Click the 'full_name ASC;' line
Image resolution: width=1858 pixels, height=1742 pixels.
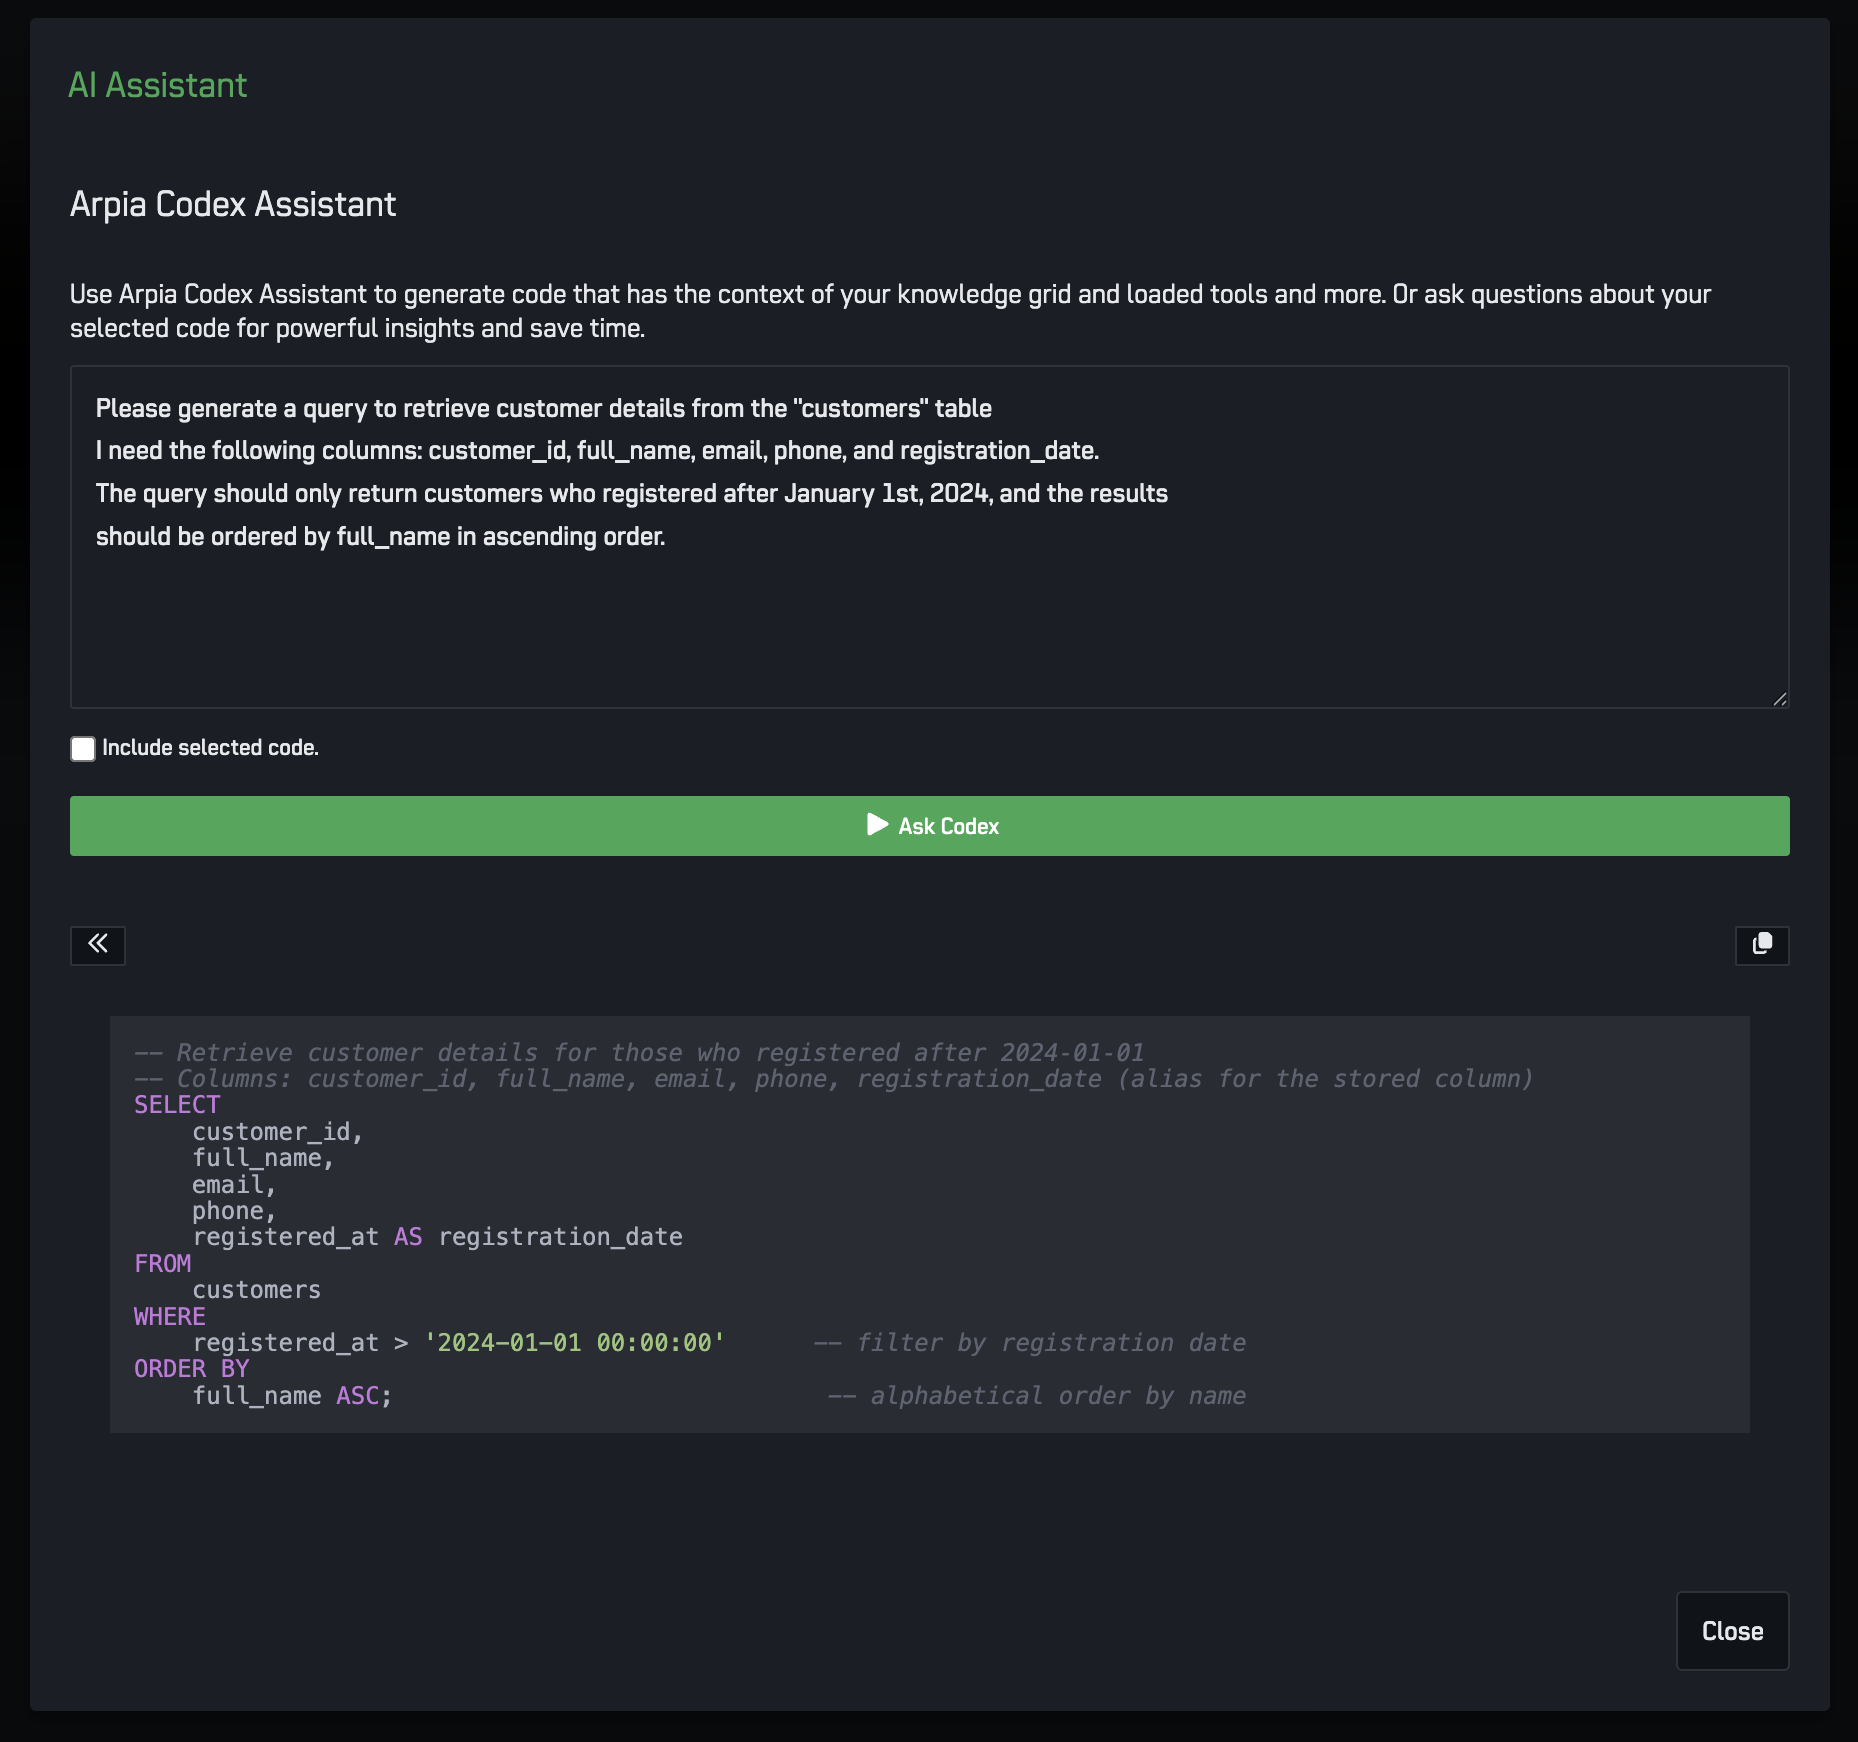[x=292, y=1396]
